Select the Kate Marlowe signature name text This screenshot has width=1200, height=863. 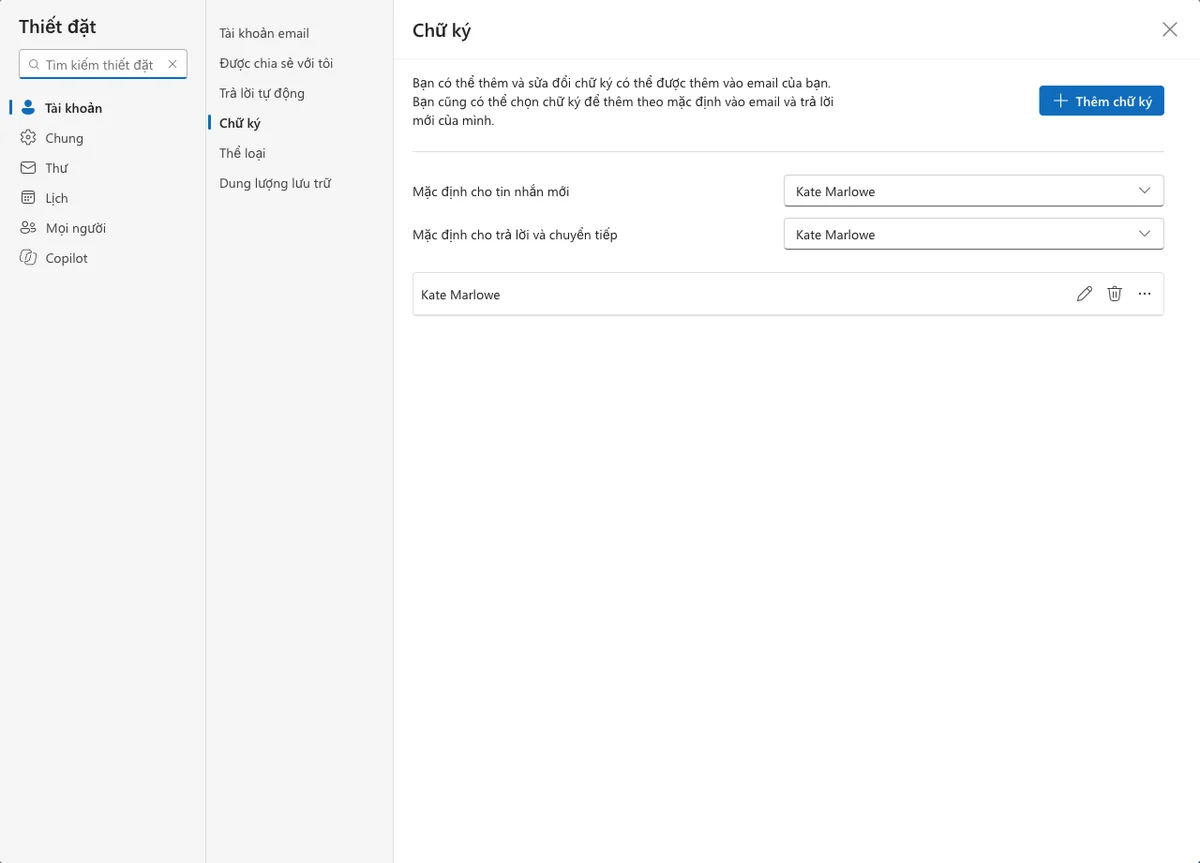coord(460,295)
